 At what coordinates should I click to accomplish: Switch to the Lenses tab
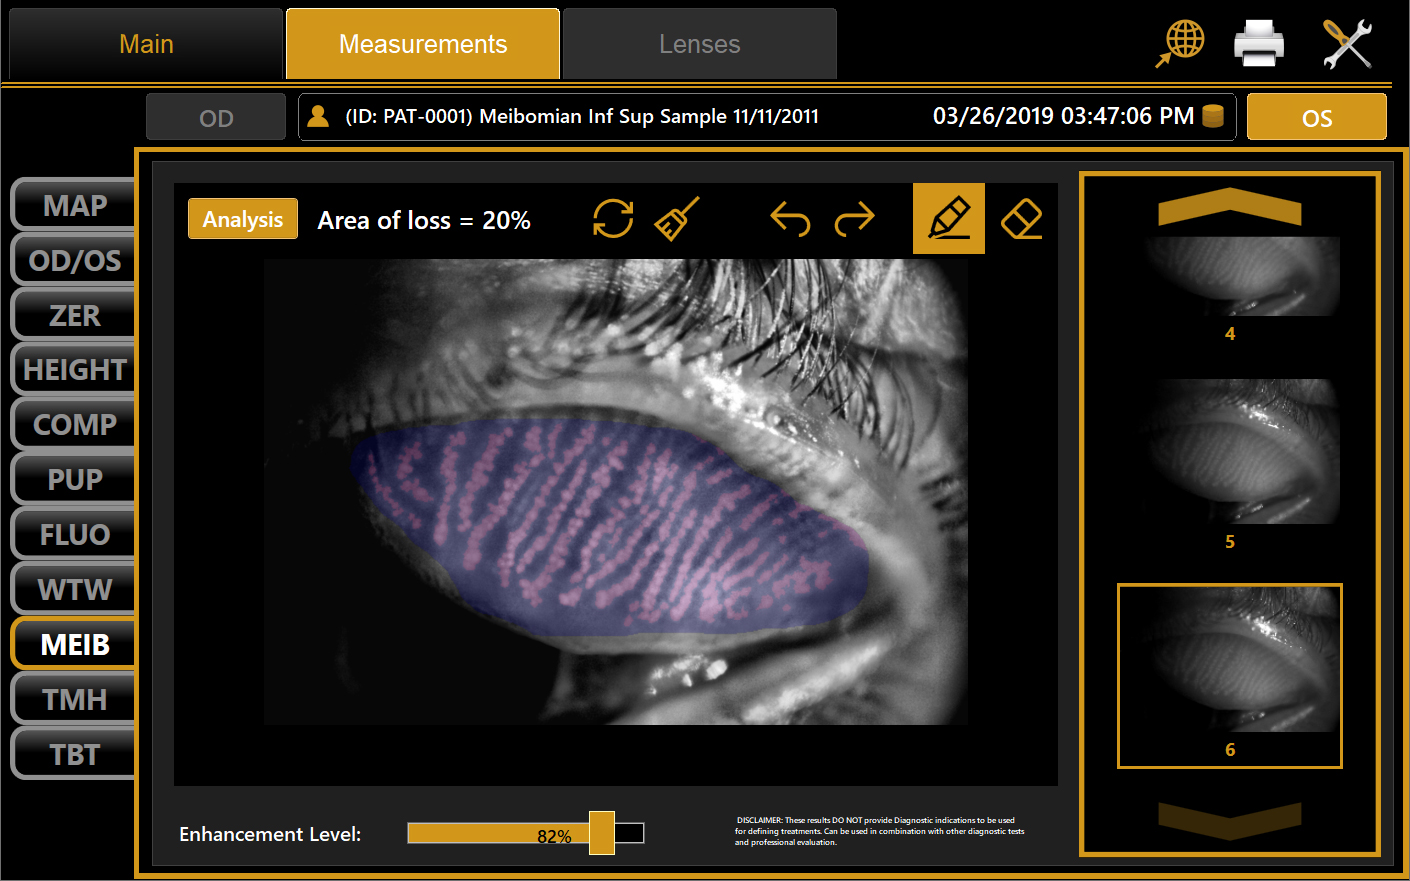point(699,43)
